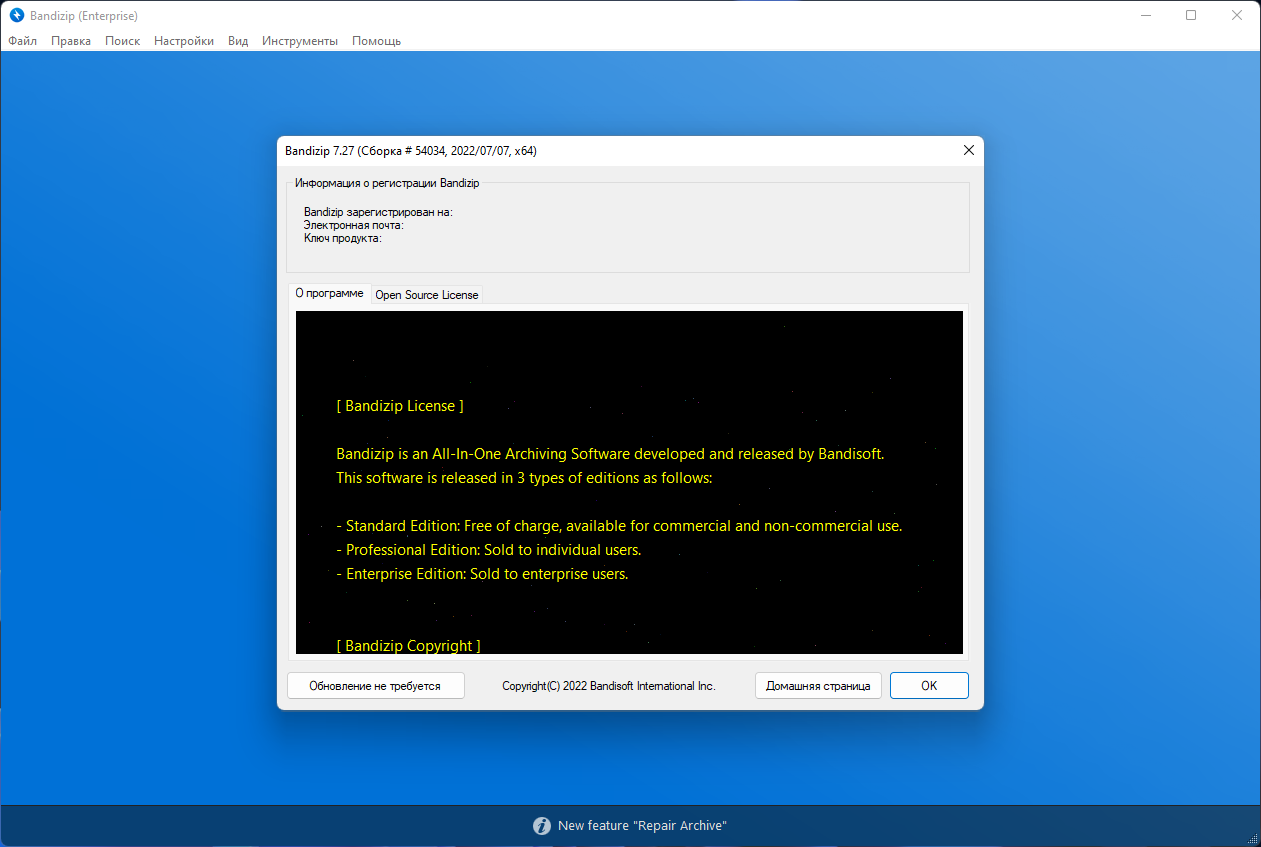Click the Enterprise Edition line
Screen dimensions: 1261x847
[482, 574]
